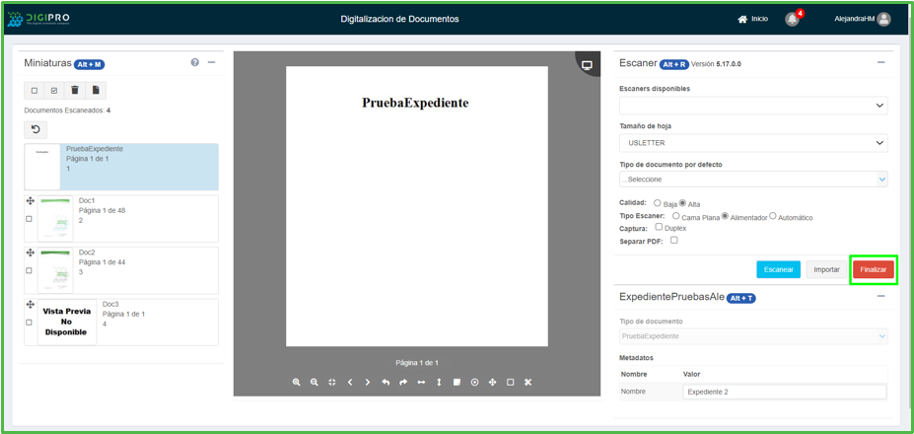Open the Escaners disponibles dropdown
This screenshot has width=914, height=434.
click(x=753, y=105)
